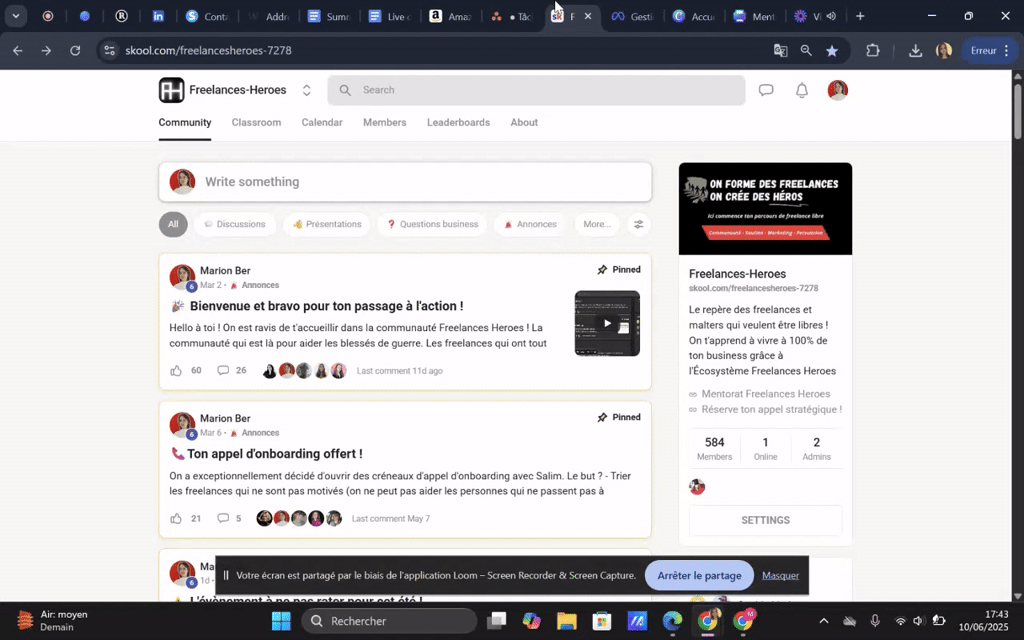Image resolution: width=1024 pixels, height=640 pixels.
Task: Open the page zoom magnifier icon
Action: click(x=807, y=50)
